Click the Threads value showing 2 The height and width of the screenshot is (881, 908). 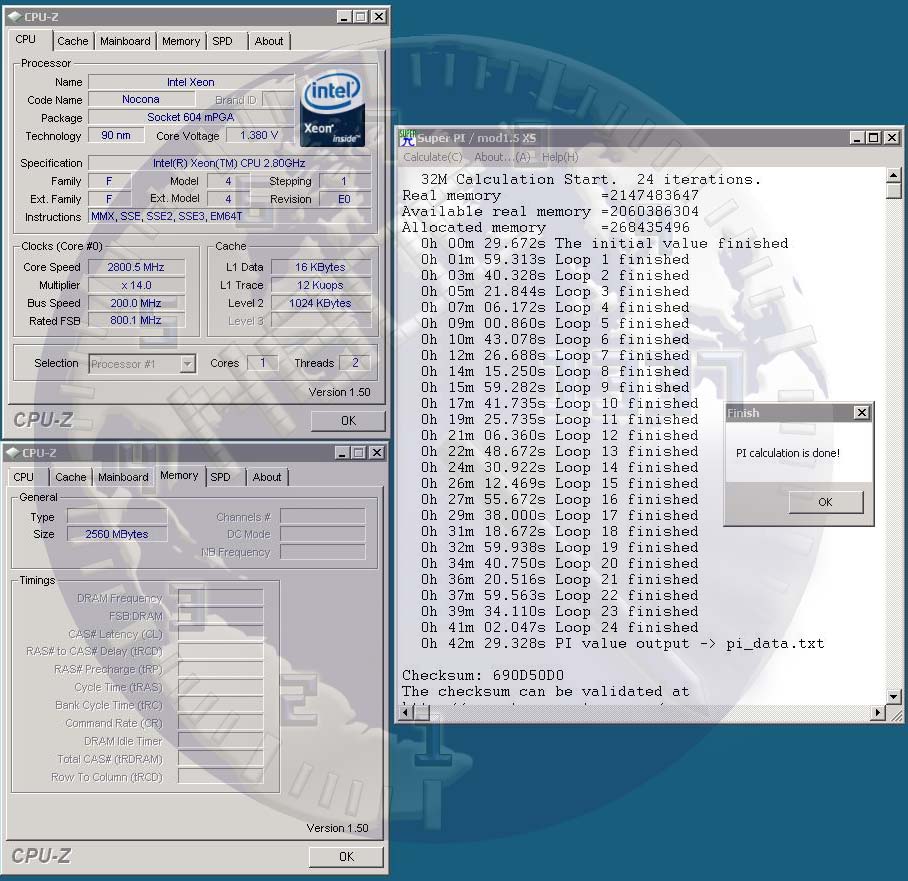pos(355,363)
